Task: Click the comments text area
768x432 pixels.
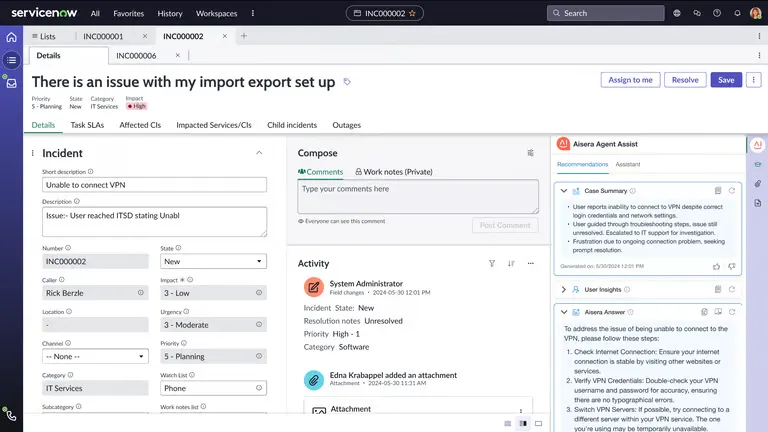Action: coord(418,196)
